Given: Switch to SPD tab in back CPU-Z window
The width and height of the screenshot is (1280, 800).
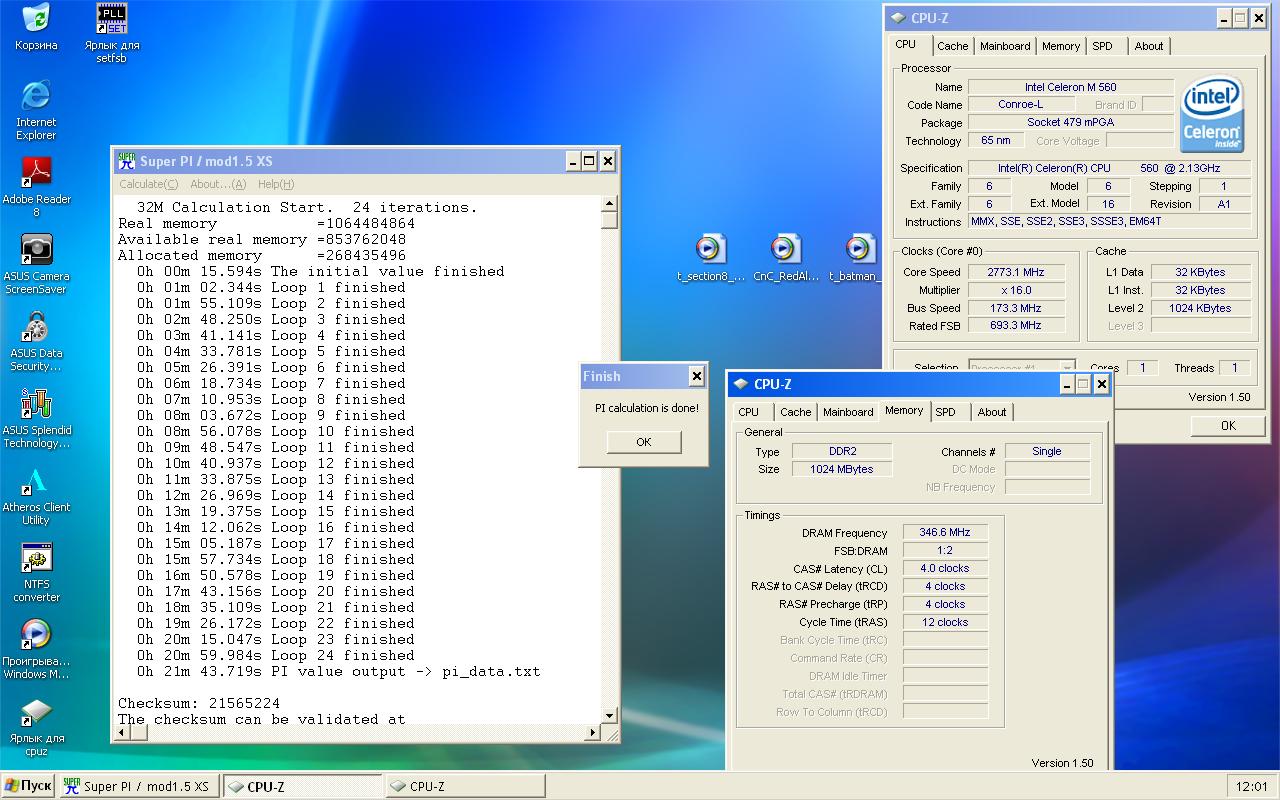Looking at the screenshot, I should pos(1102,46).
